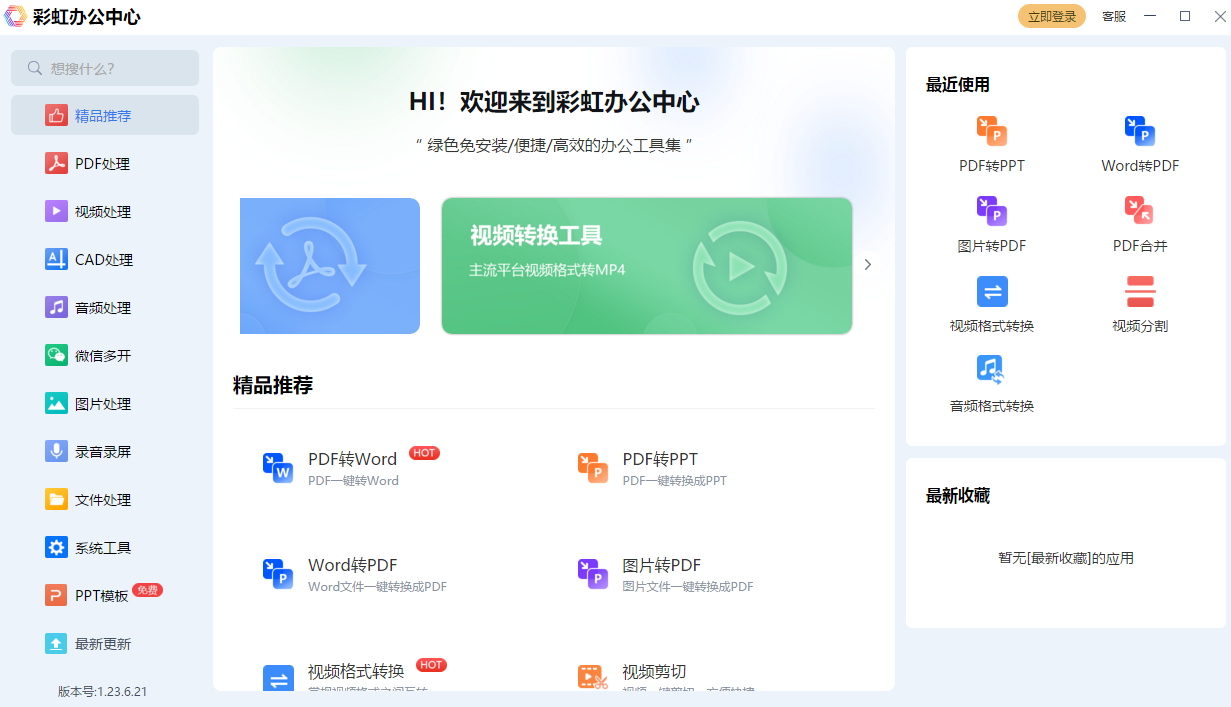This screenshot has height=707, width=1231.
Task: Click 版本号:1.23.6.21 version text
Action: coord(102,691)
